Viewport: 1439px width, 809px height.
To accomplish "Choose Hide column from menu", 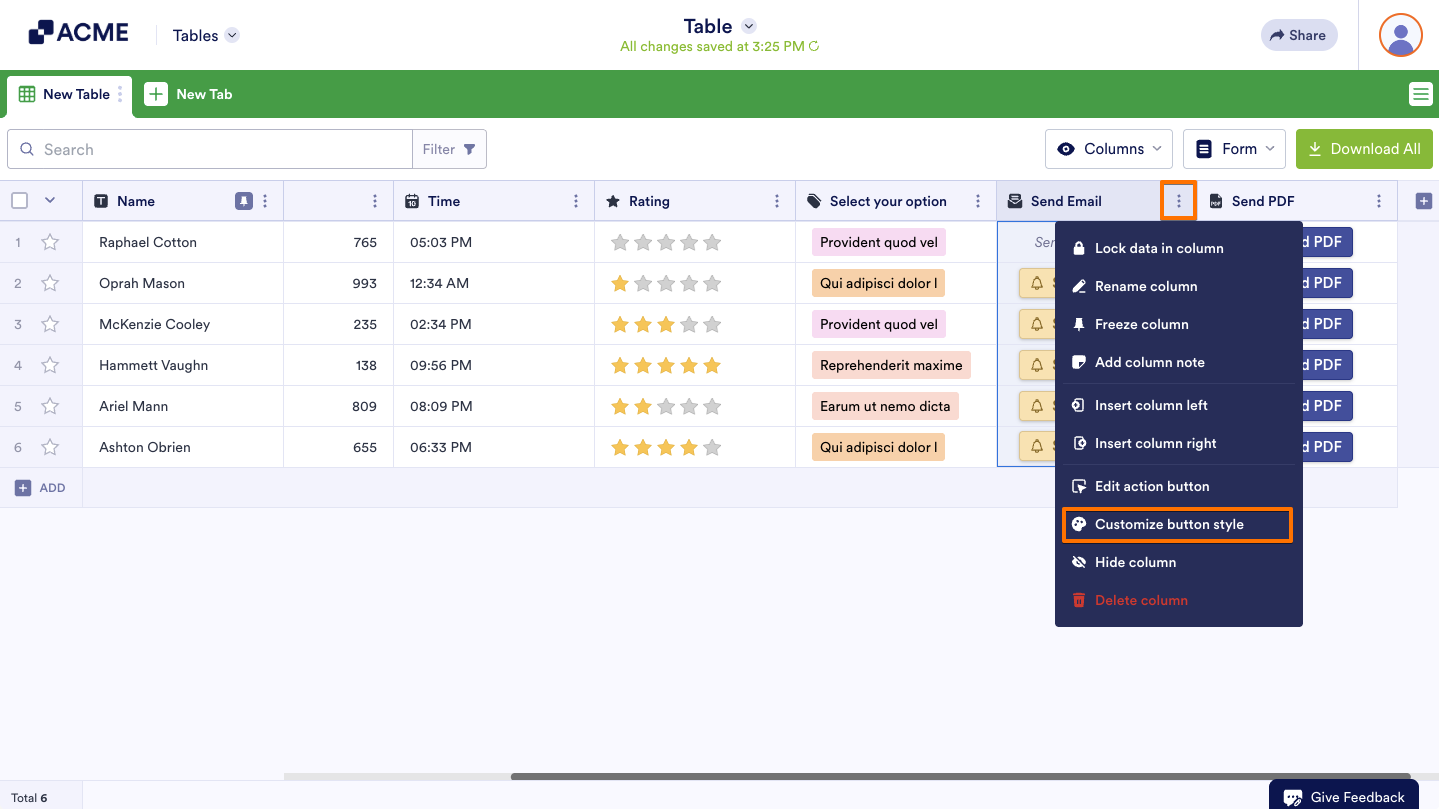I will click(x=1178, y=562).
